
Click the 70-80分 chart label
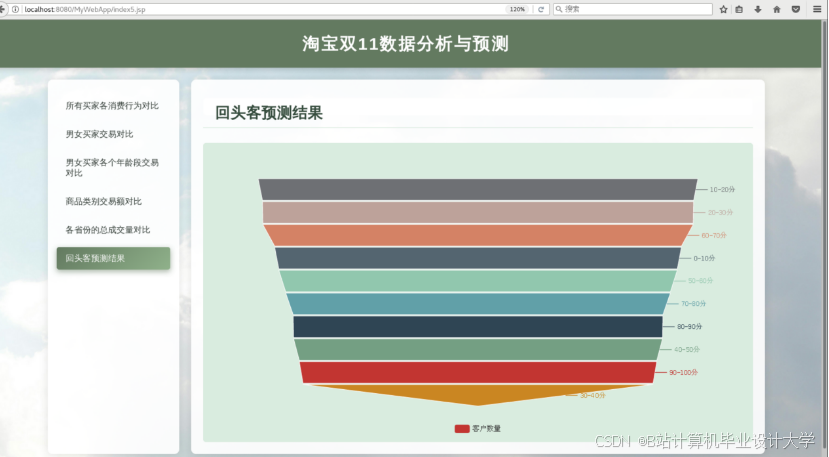pos(694,304)
